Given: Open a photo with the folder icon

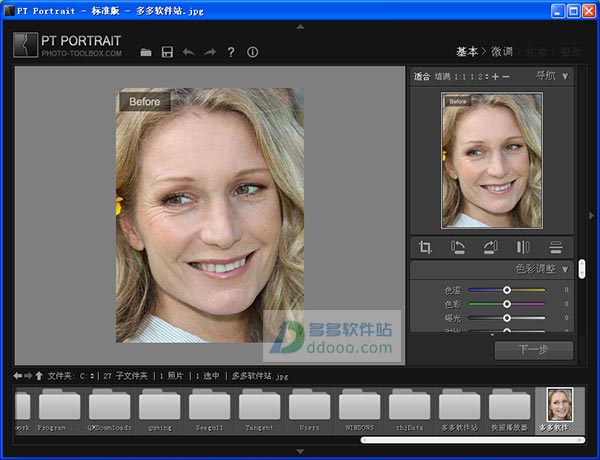Looking at the screenshot, I should click(x=146, y=52).
